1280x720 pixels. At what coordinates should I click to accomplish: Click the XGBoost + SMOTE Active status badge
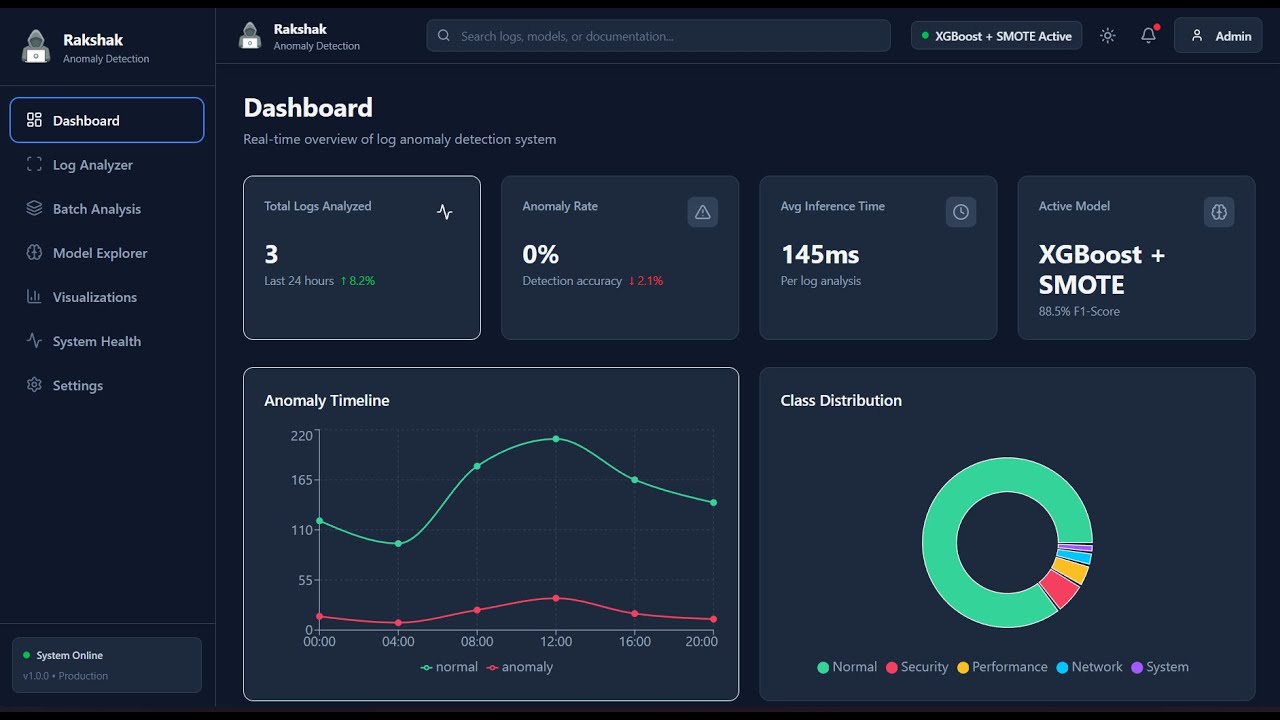click(996, 36)
